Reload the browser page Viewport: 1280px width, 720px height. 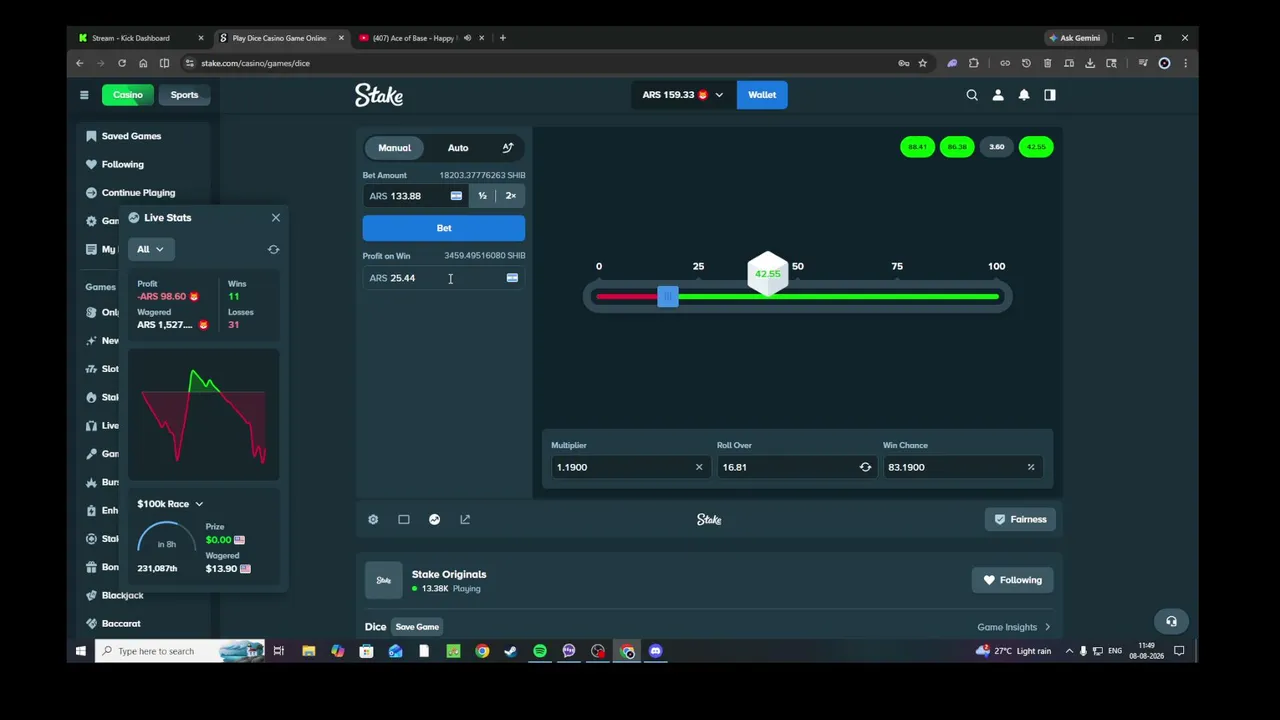(122, 63)
